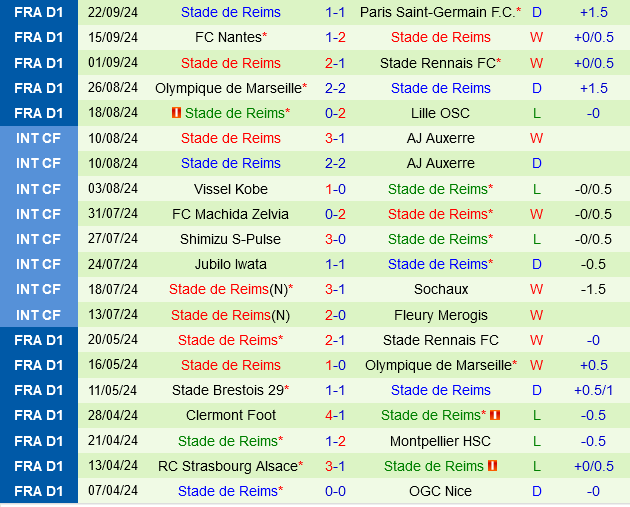Image resolution: width=630 pixels, height=507 pixels.
Task: Click the Jubilo Iwata team link
Action: [230, 264]
